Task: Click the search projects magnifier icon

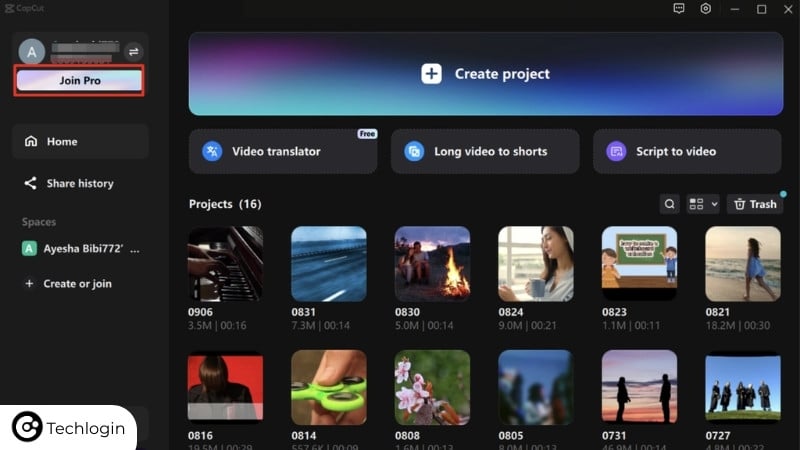Action: (x=670, y=204)
